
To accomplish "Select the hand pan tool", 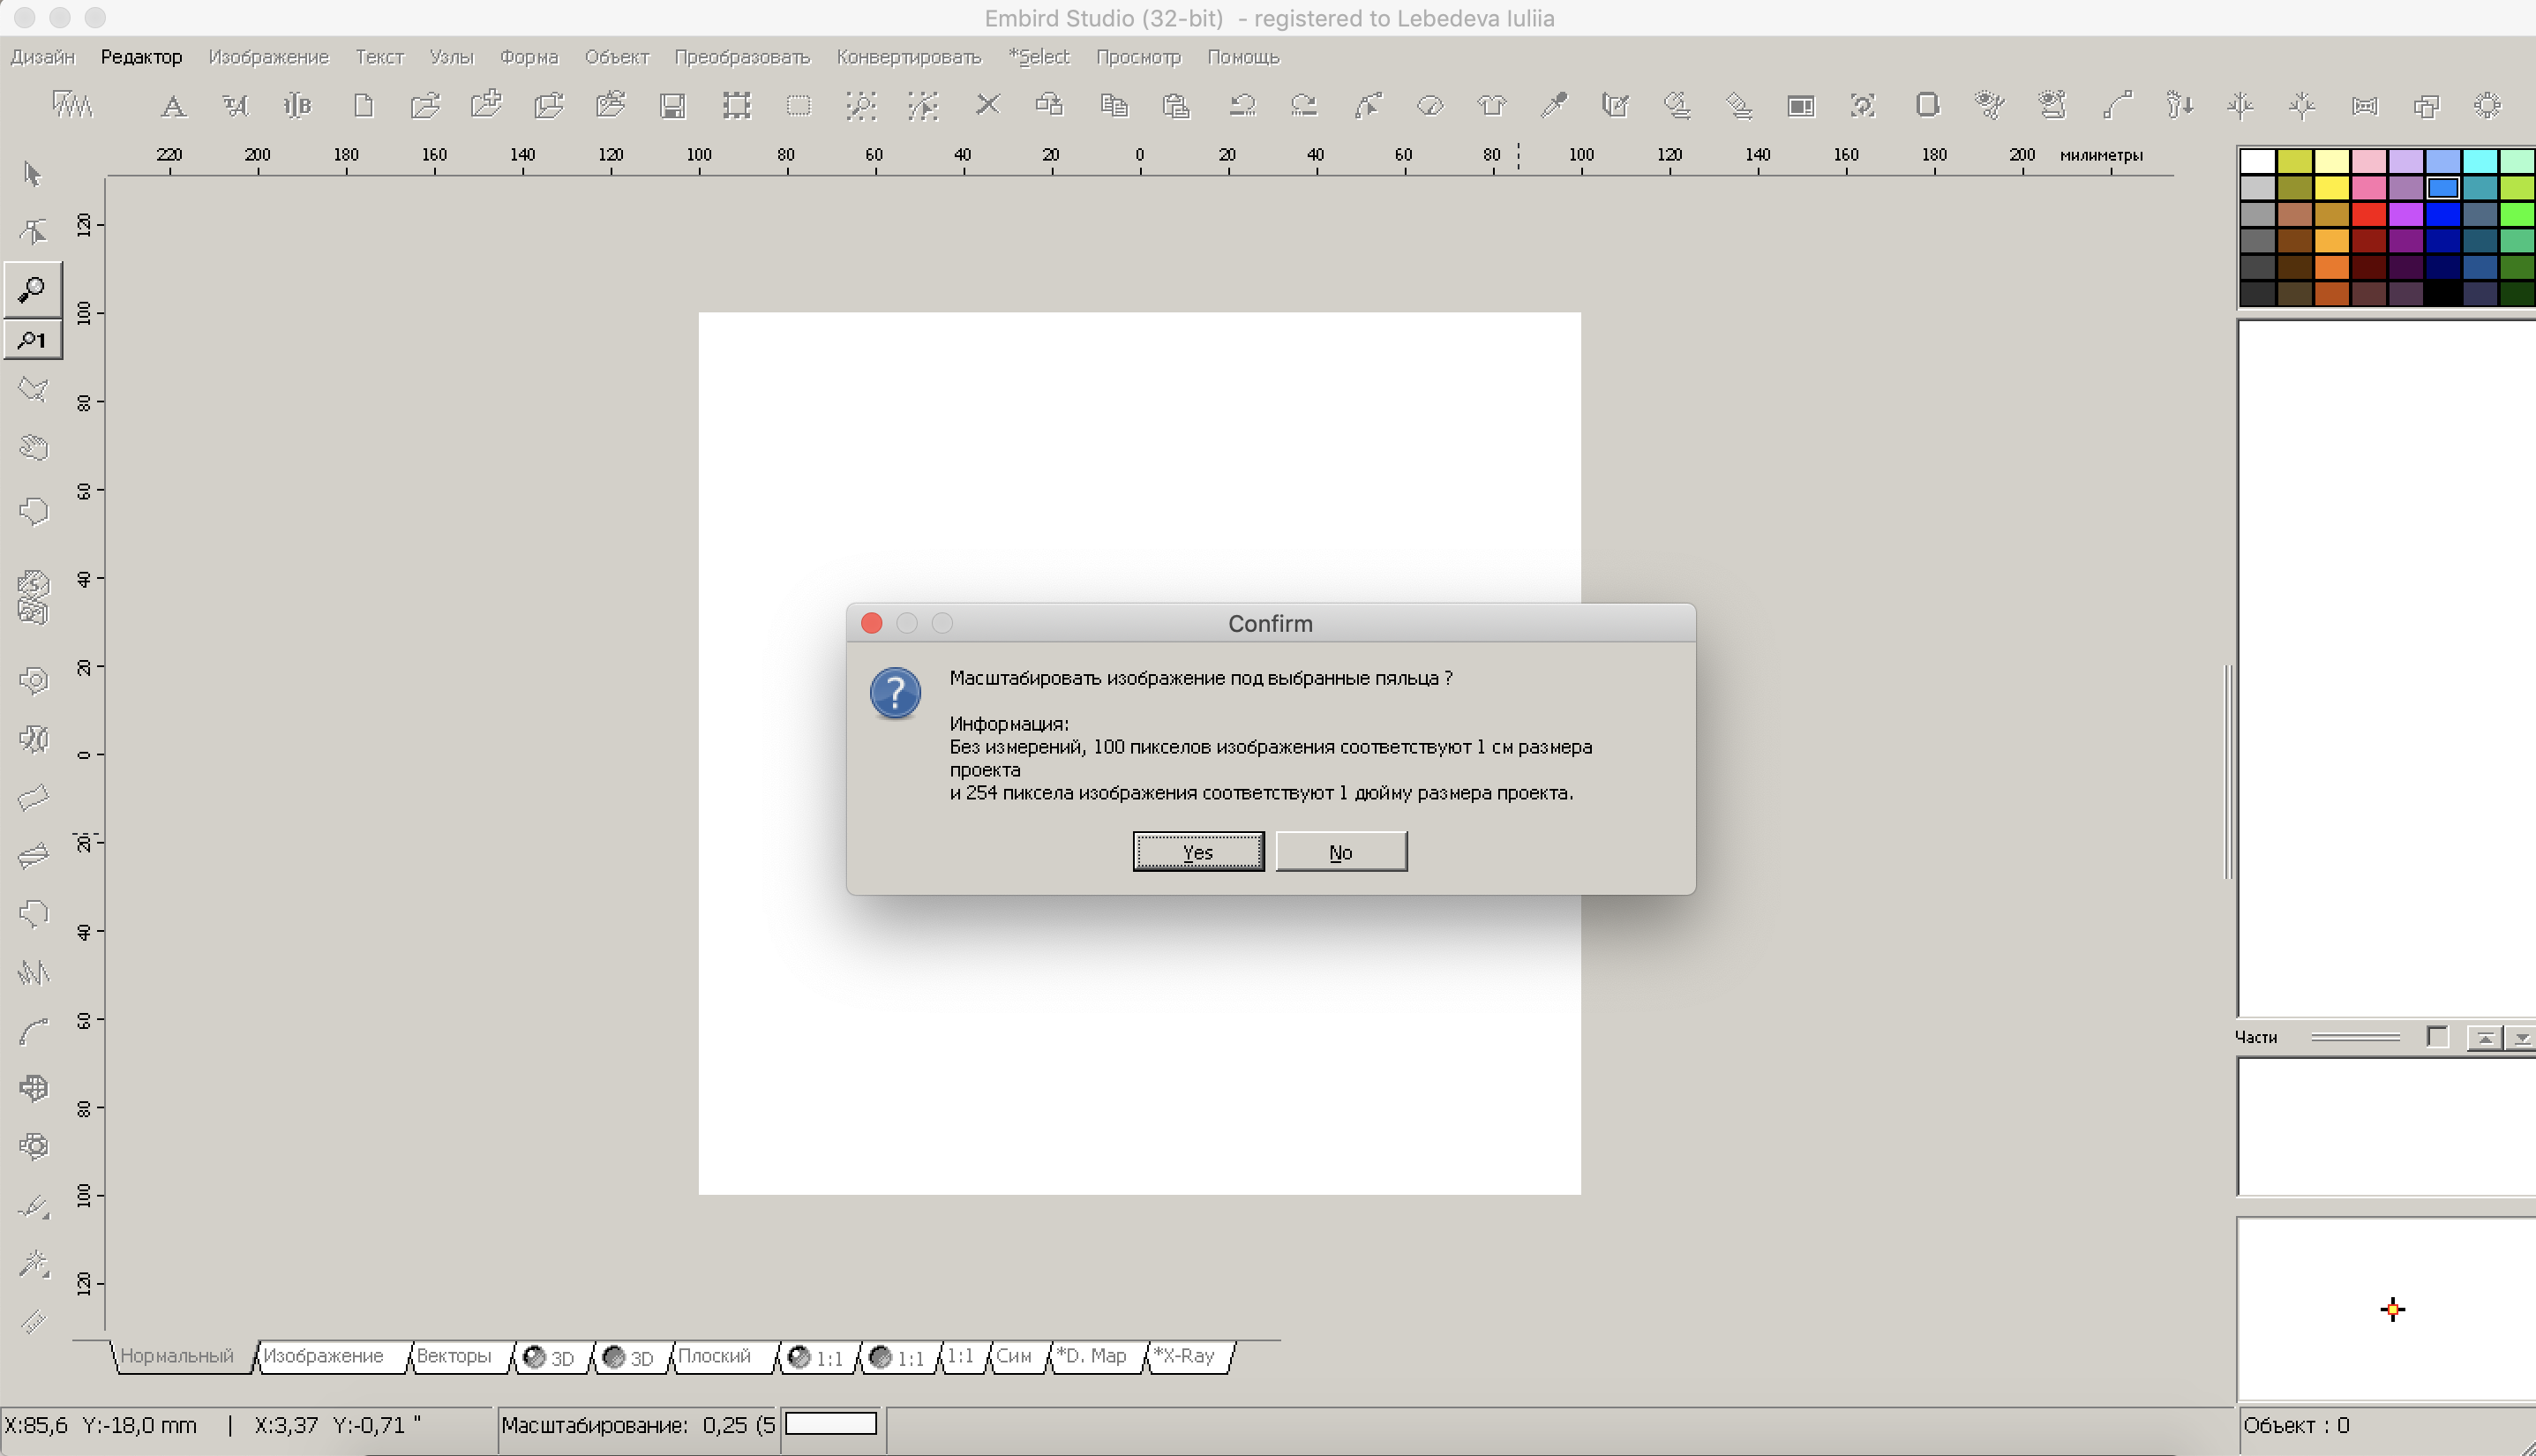I will point(34,448).
